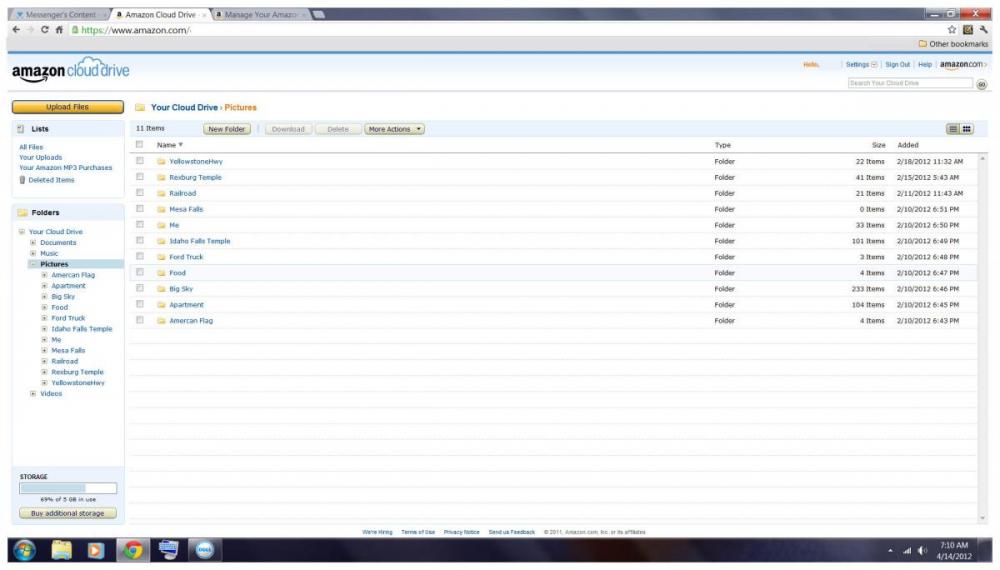
Task: Bookmark page with star icon
Action: pyautogui.click(x=952, y=29)
